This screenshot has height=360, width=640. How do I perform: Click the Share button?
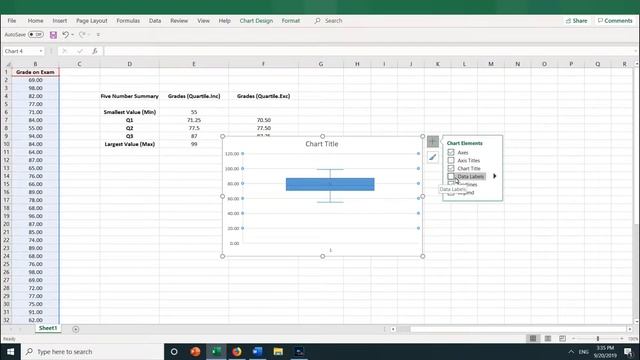[x=576, y=20]
